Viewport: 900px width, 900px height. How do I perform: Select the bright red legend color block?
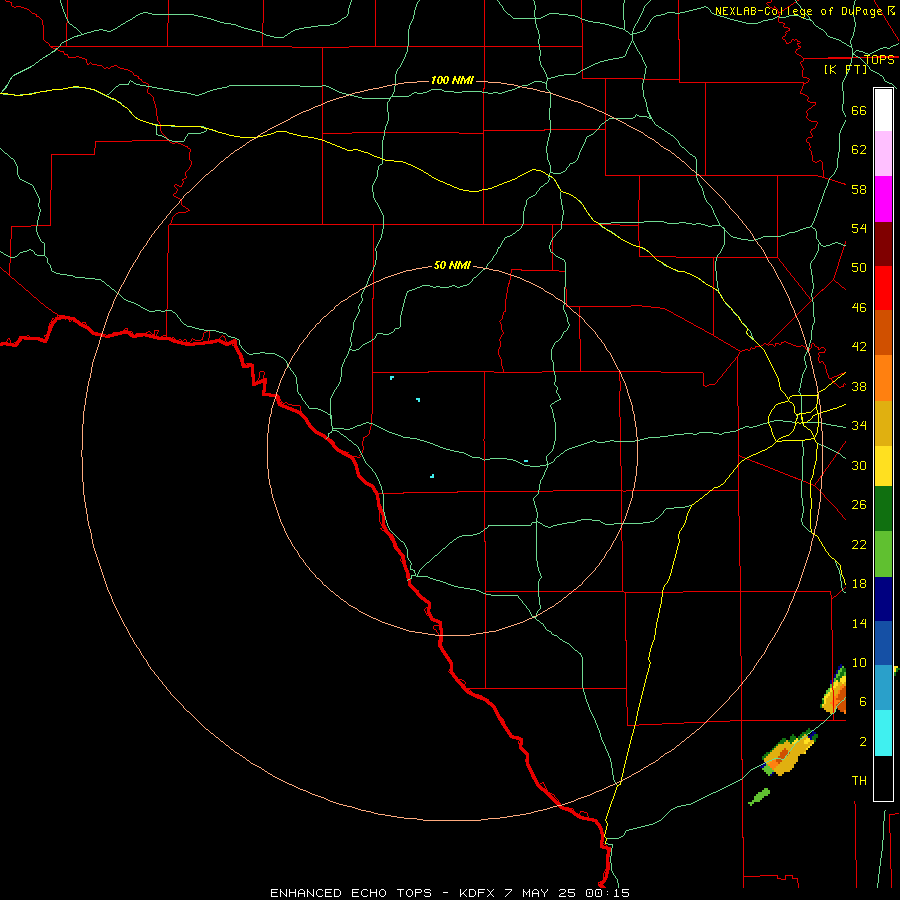coord(883,288)
